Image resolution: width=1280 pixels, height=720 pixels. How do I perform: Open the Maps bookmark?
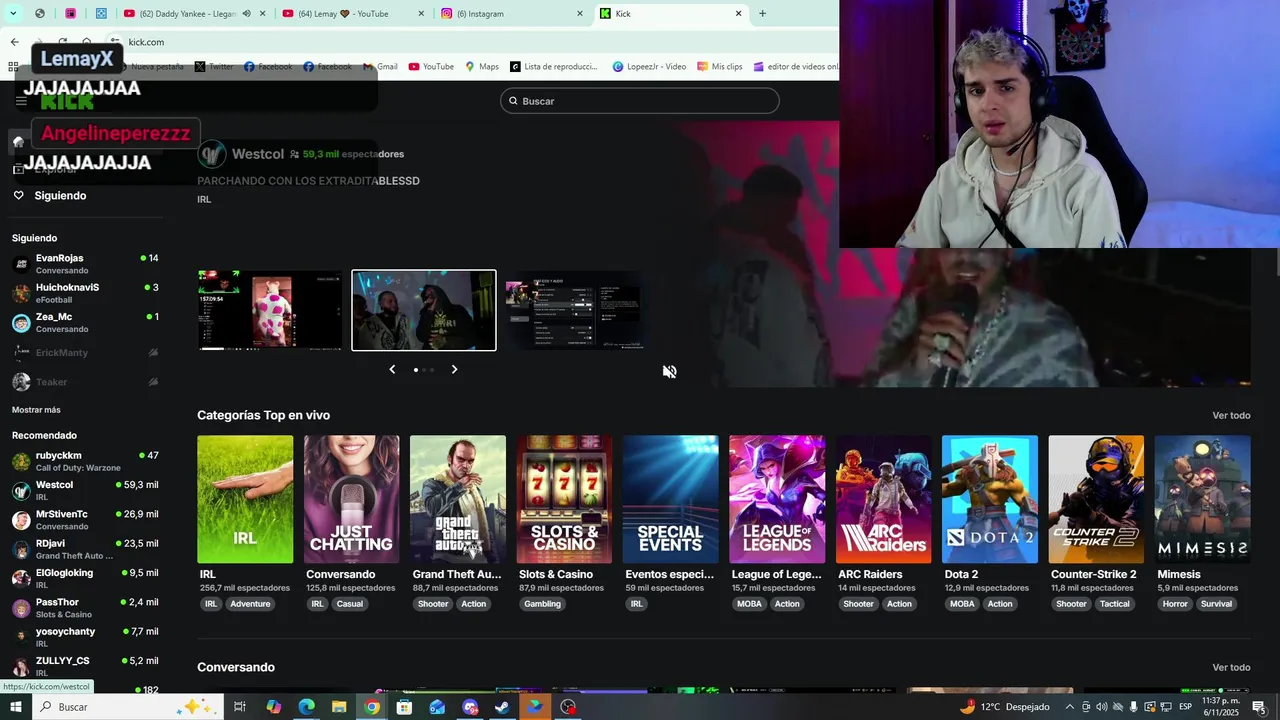(482, 67)
